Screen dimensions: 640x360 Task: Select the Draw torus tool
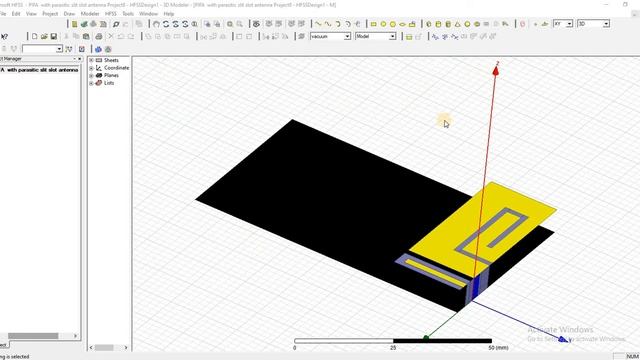[x=477, y=24]
